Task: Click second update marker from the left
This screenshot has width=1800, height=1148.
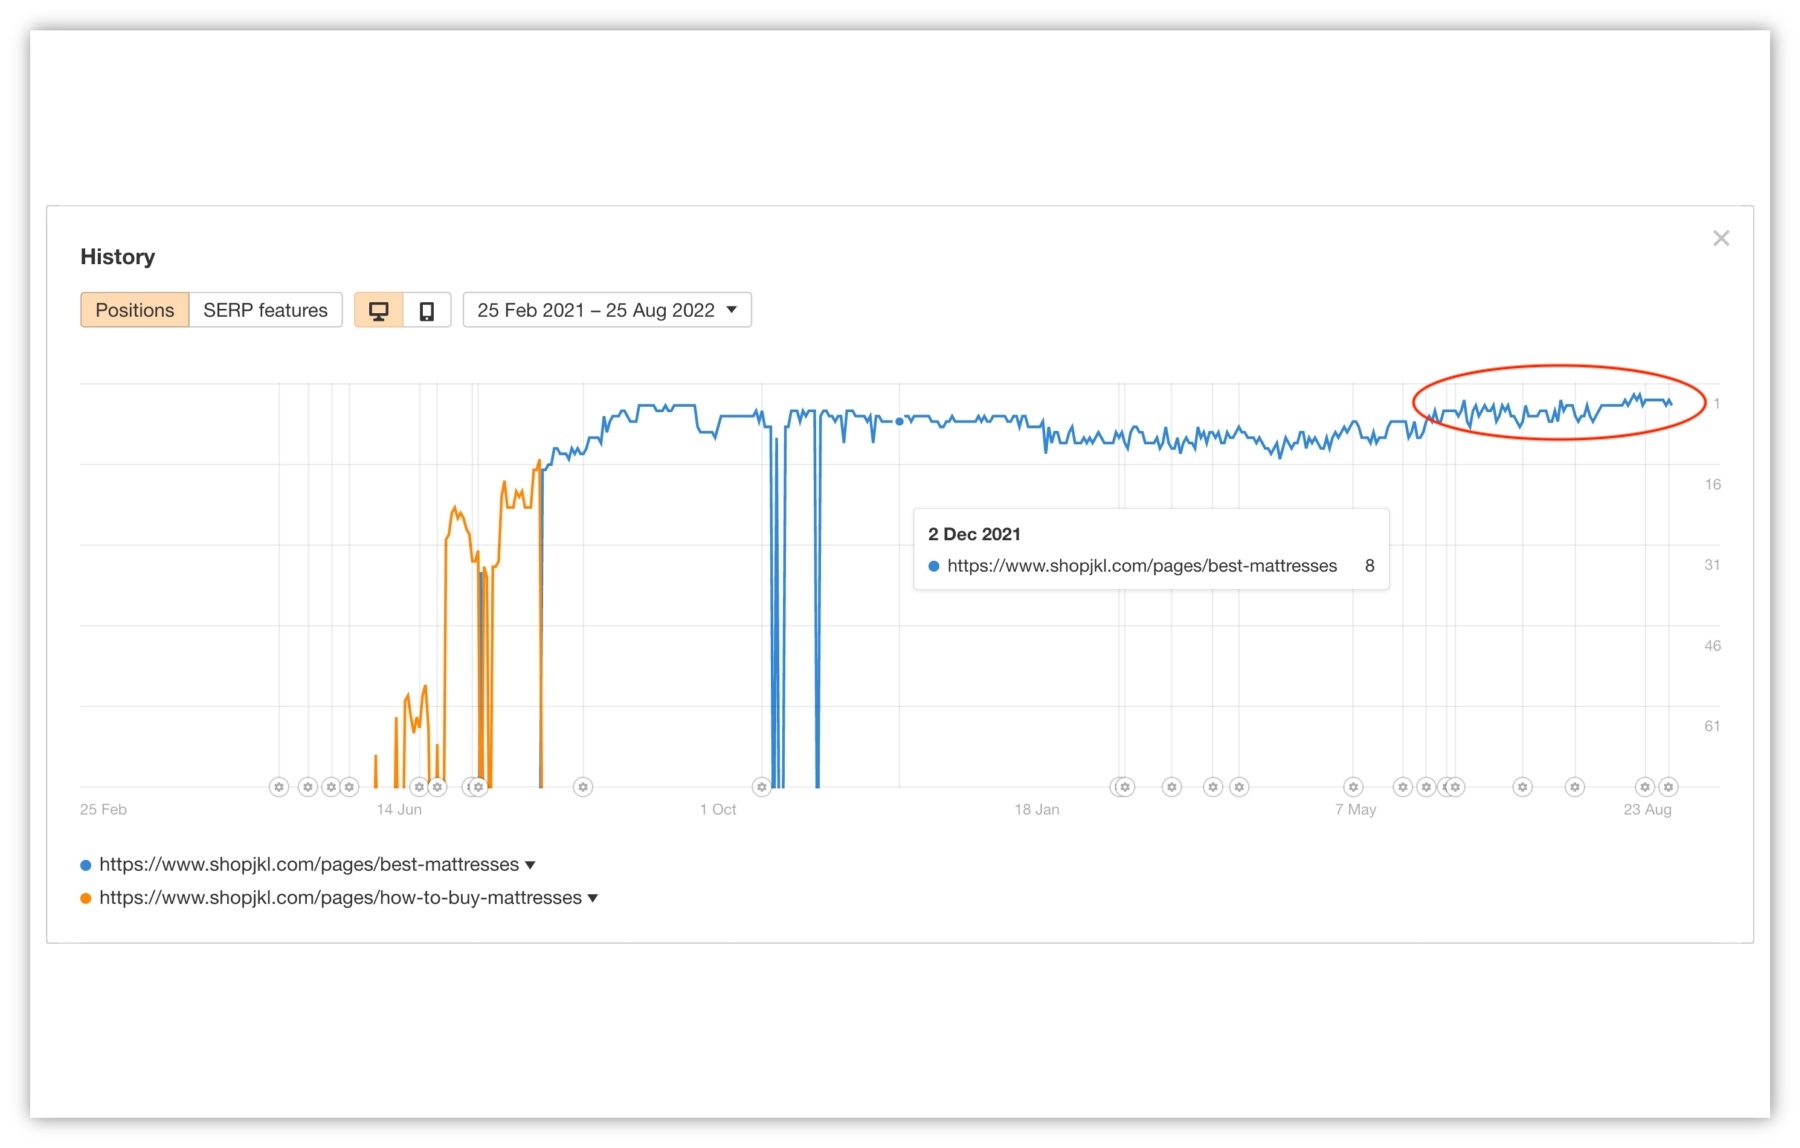Action: pyautogui.click(x=308, y=787)
